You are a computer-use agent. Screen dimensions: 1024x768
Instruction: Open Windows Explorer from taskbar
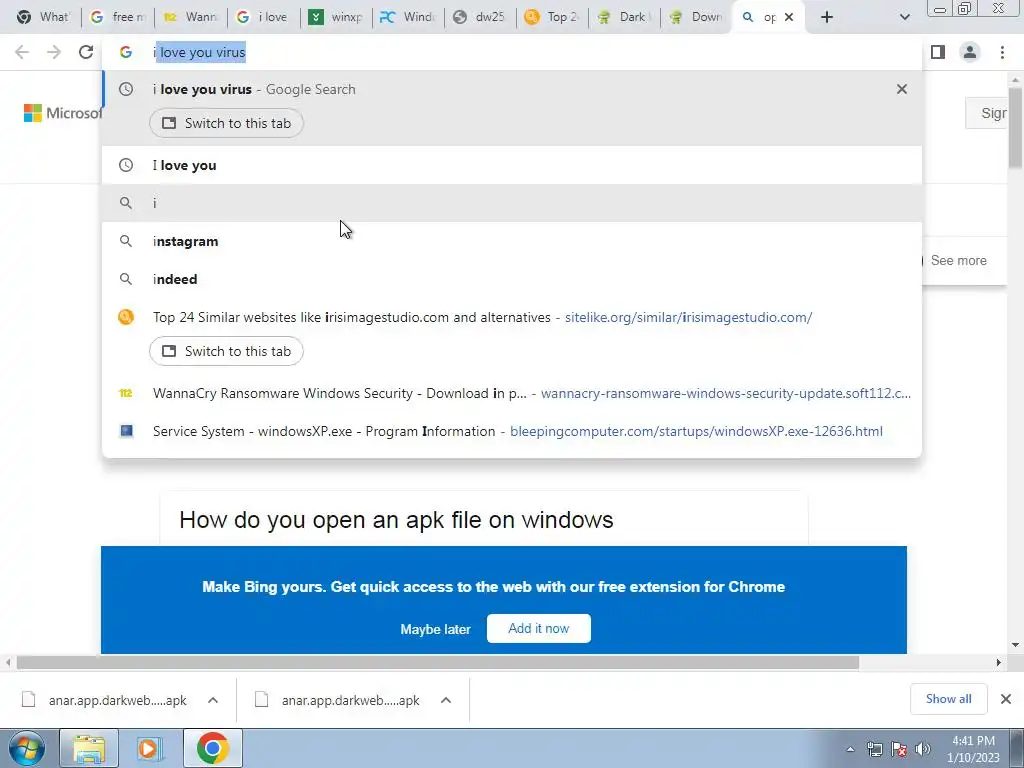[x=89, y=748]
